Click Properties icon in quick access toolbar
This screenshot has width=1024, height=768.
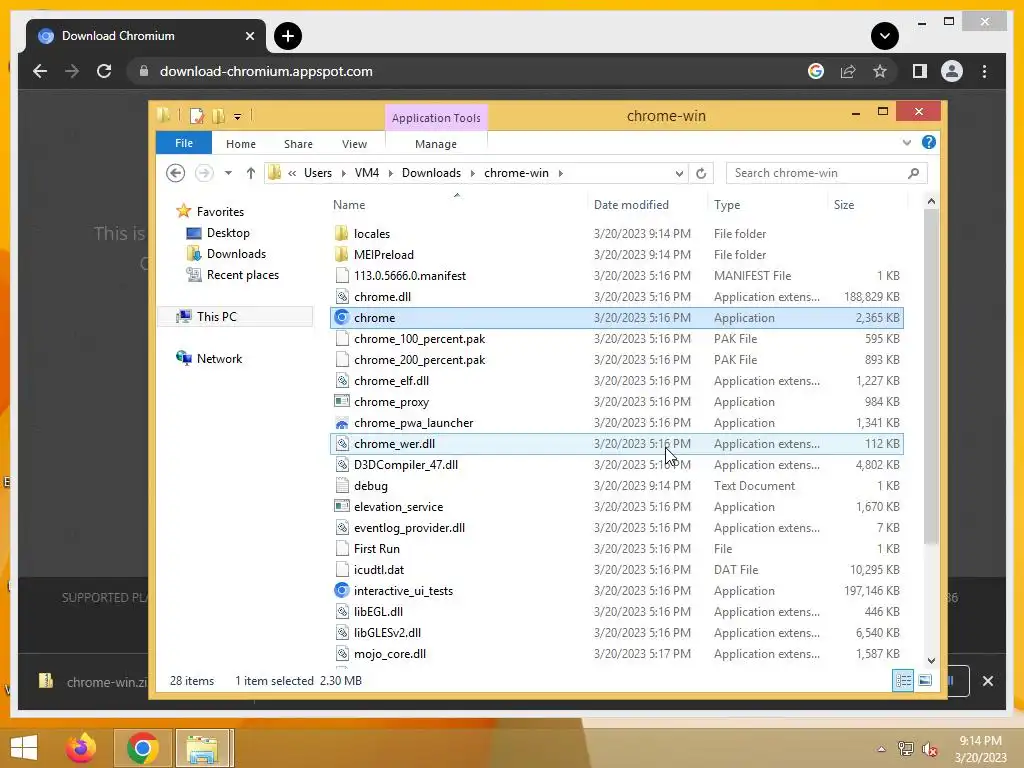tap(196, 116)
